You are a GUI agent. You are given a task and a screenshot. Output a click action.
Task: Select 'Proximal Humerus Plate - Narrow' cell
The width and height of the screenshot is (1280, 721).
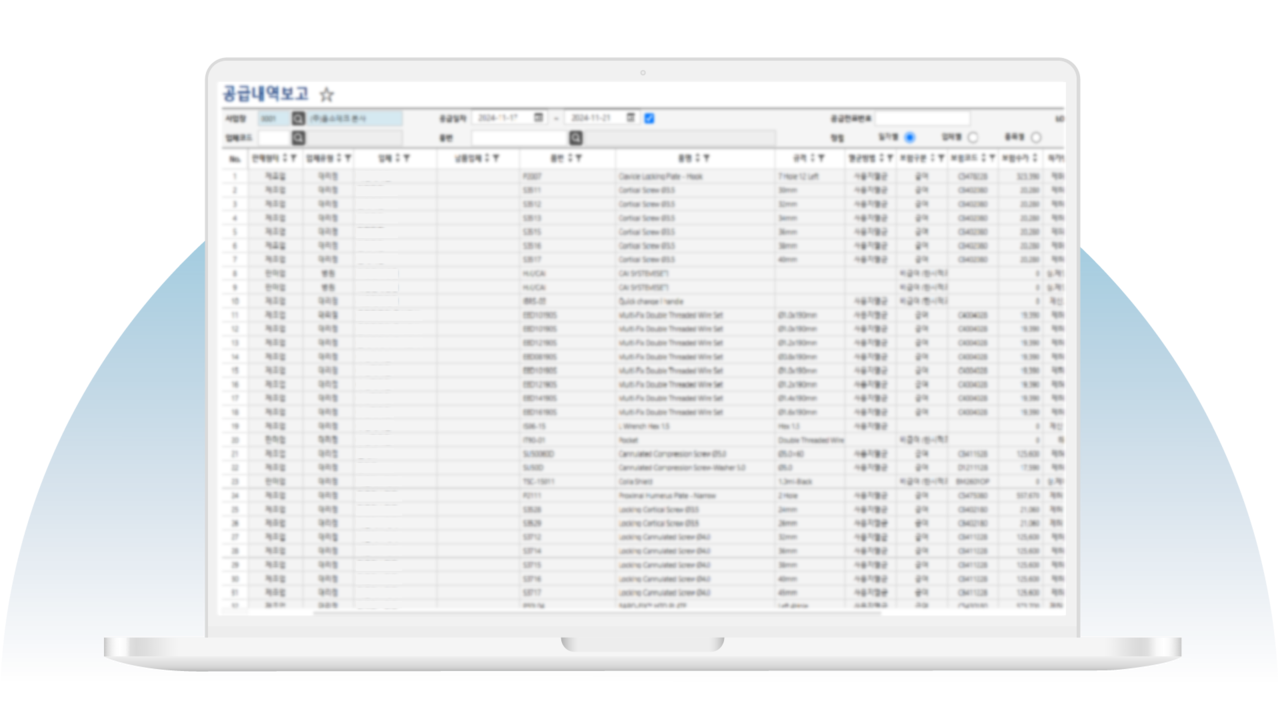click(x=695, y=495)
